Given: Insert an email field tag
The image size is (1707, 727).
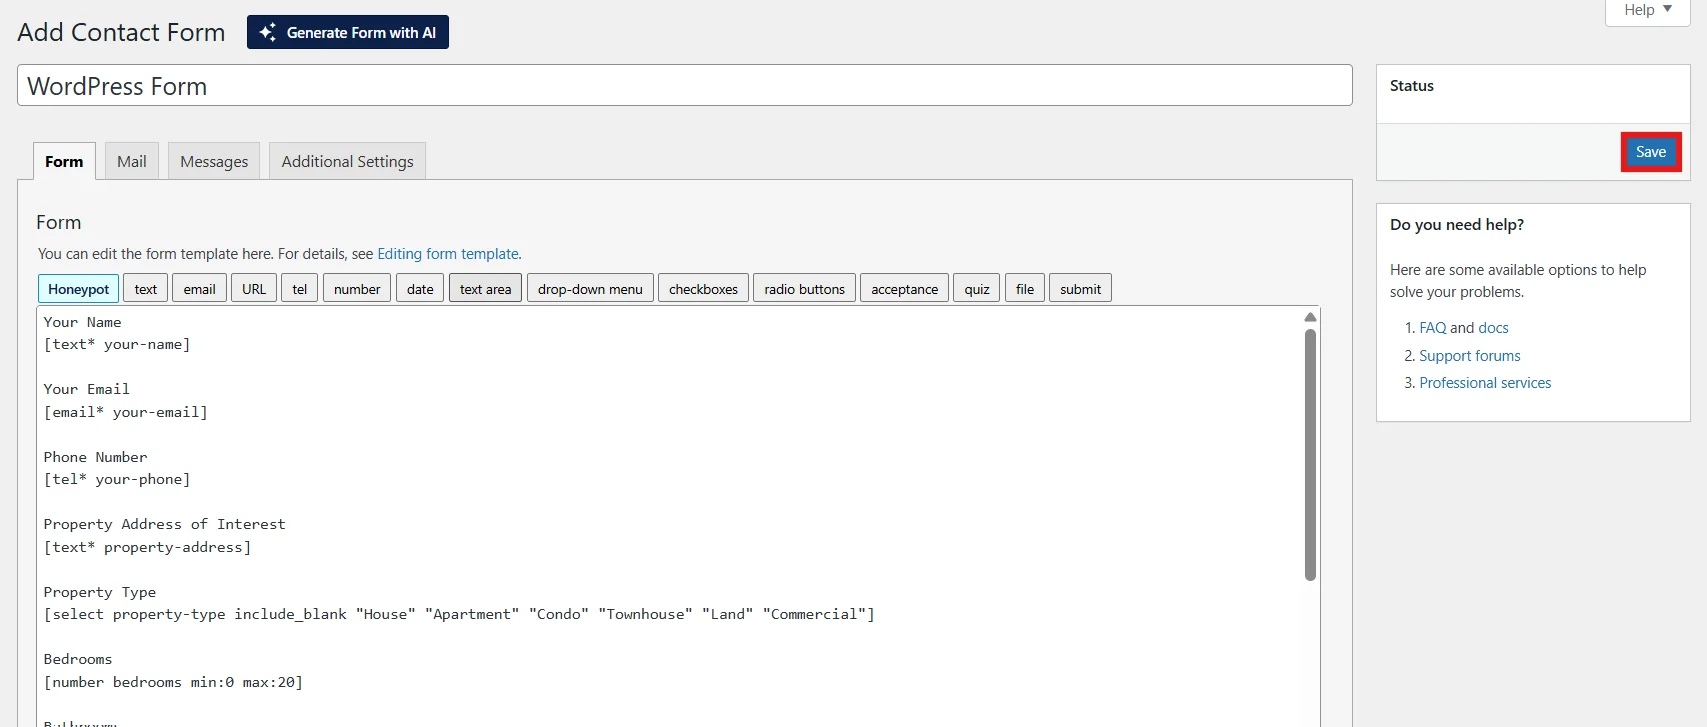Looking at the screenshot, I should pyautogui.click(x=200, y=289).
